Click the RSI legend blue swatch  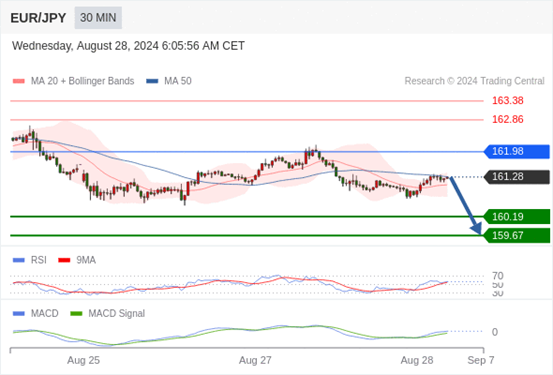(x=19, y=260)
